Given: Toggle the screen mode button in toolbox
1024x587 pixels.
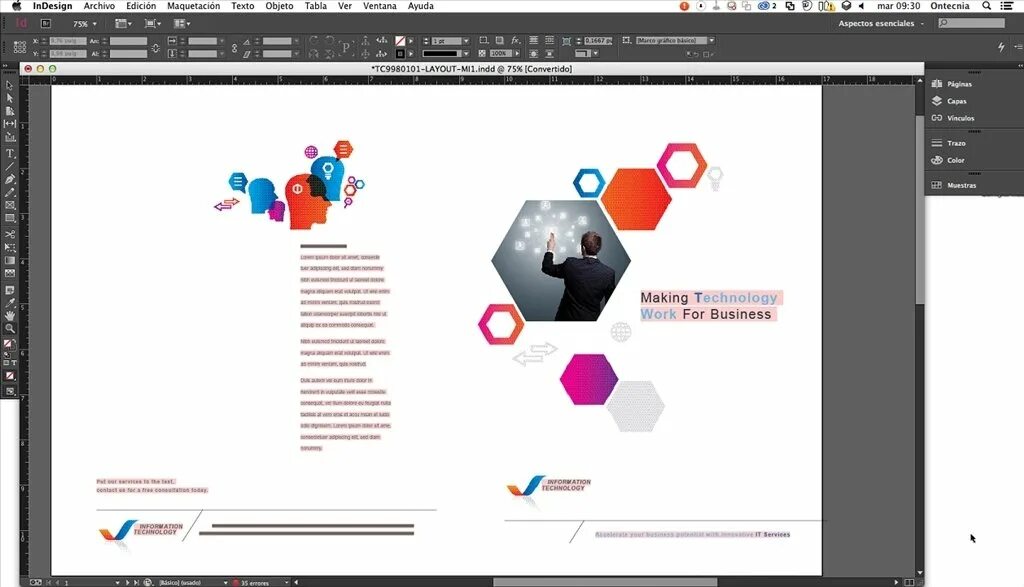Looking at the screenshot, I should coord(9,391).
